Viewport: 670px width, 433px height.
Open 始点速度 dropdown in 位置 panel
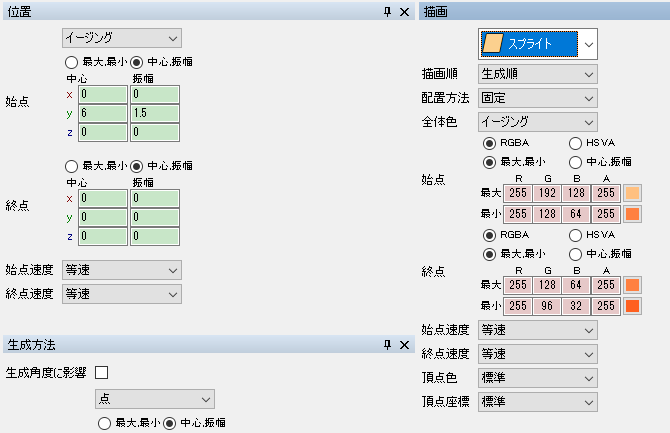tap(122, 270)
